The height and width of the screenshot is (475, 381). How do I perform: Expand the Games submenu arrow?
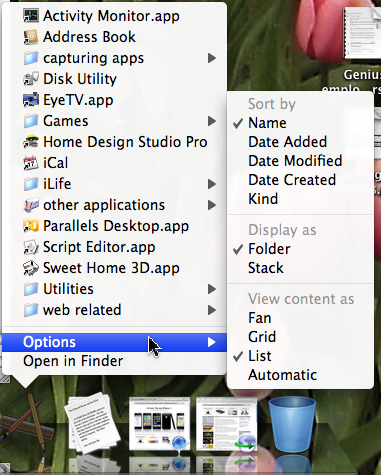212,121
